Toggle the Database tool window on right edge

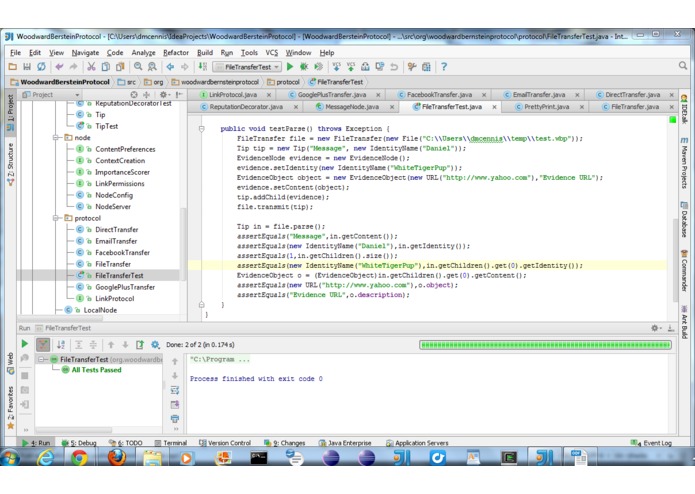[x=684, y=219]
